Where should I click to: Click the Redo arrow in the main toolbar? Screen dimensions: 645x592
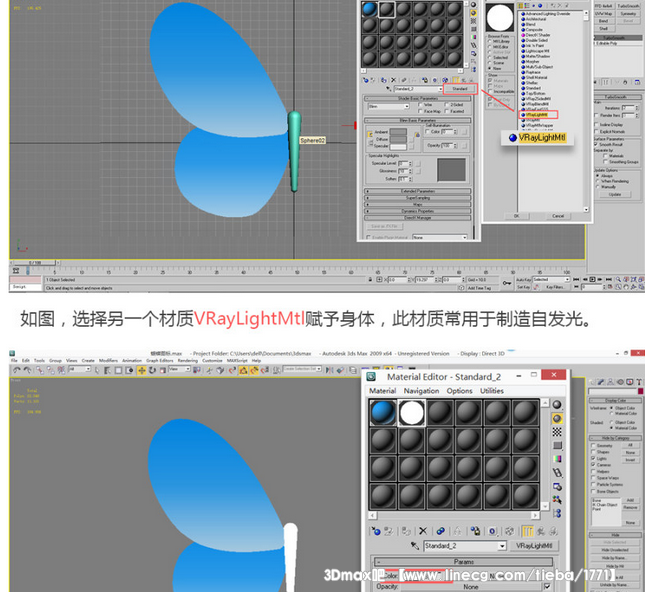pos(27,370)
